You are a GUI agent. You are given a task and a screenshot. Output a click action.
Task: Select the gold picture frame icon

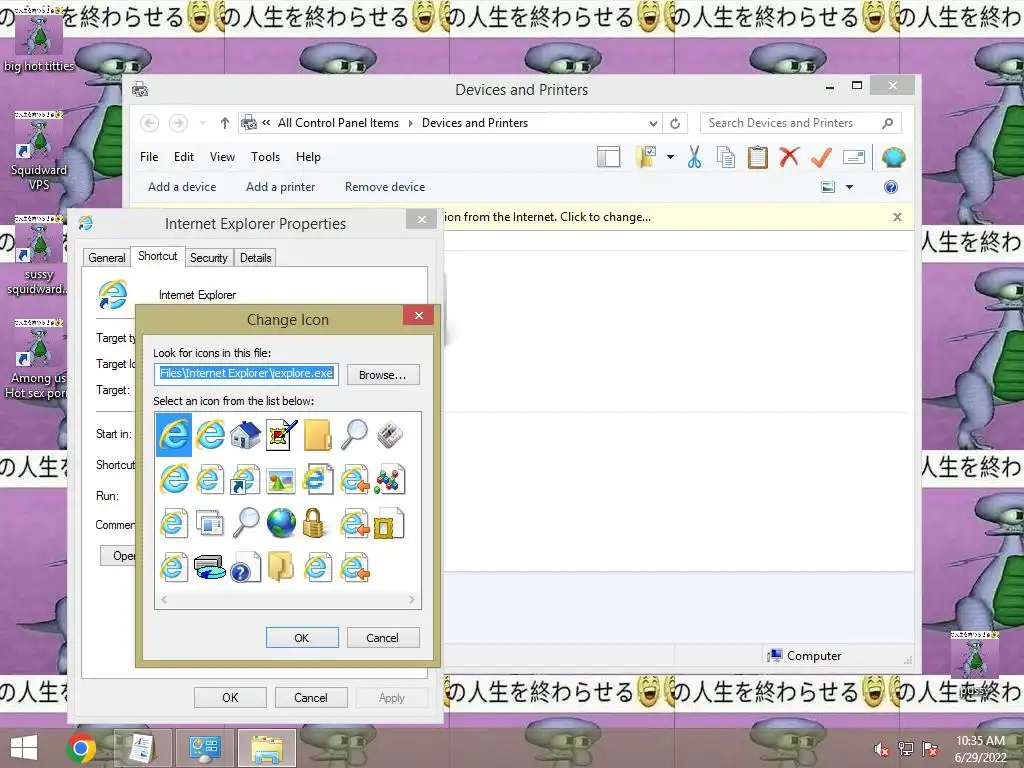(x=389, y=524)
